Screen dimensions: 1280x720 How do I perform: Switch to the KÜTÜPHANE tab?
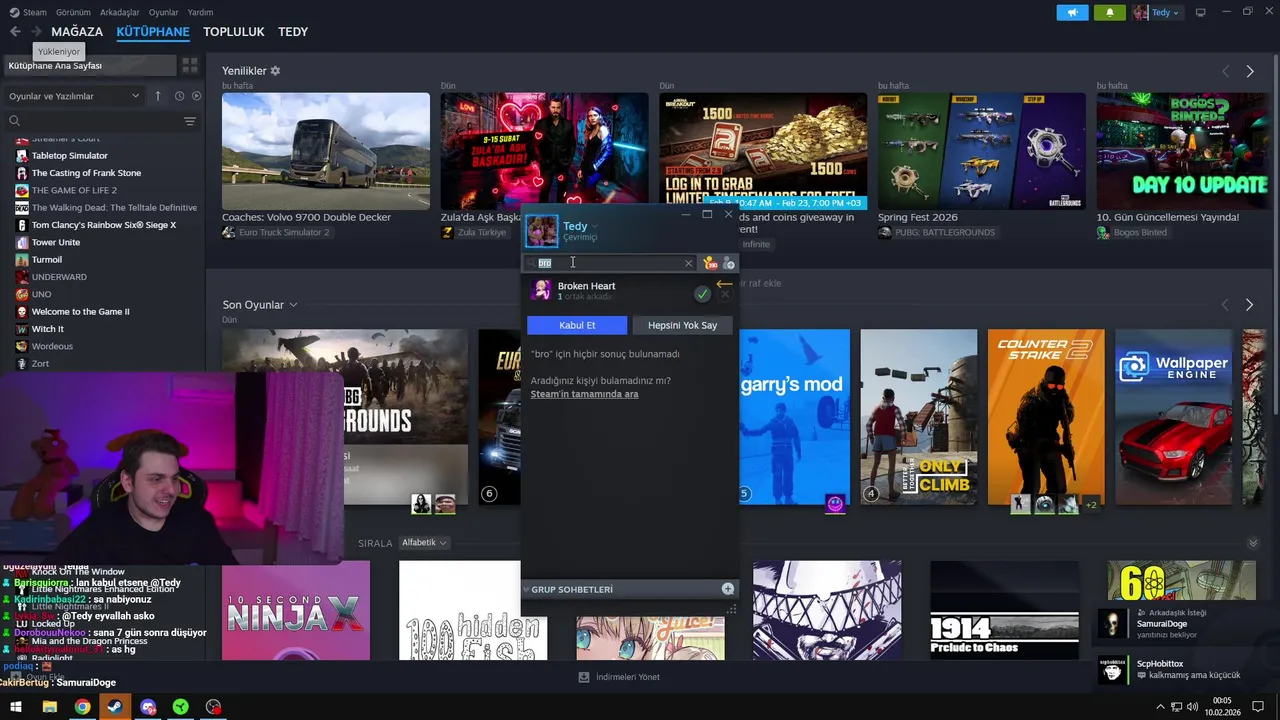(x=153, y=32)
